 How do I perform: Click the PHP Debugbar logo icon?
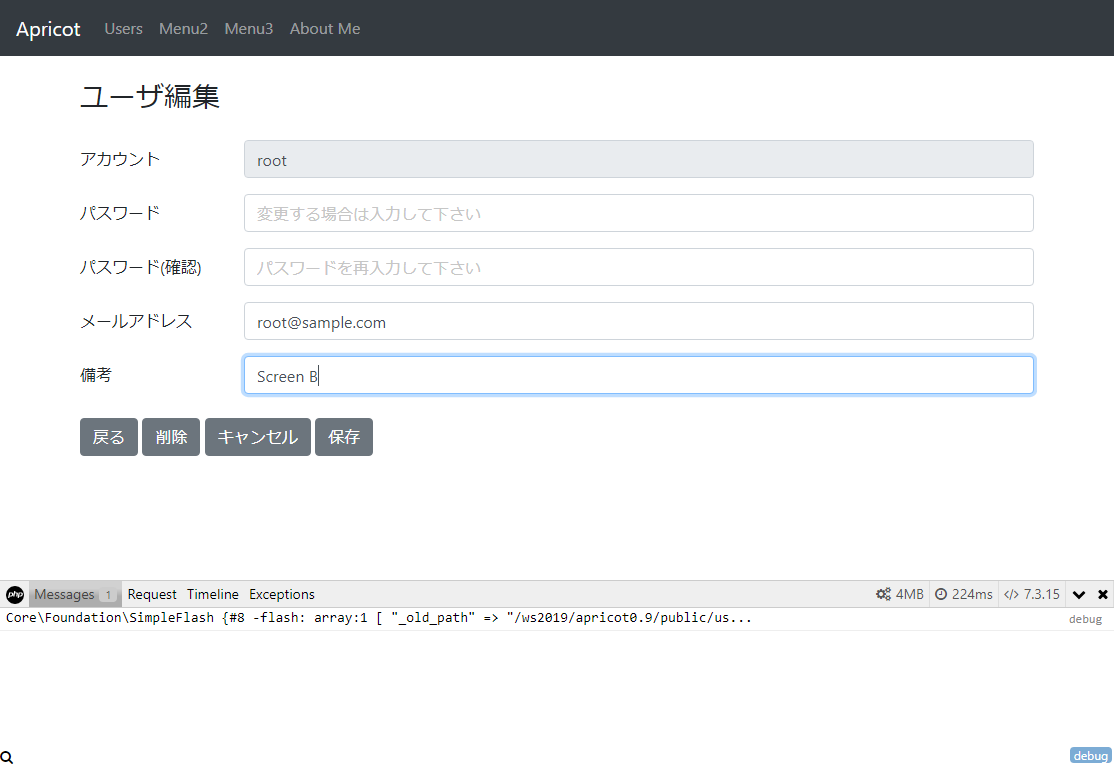tap(15, 594)
